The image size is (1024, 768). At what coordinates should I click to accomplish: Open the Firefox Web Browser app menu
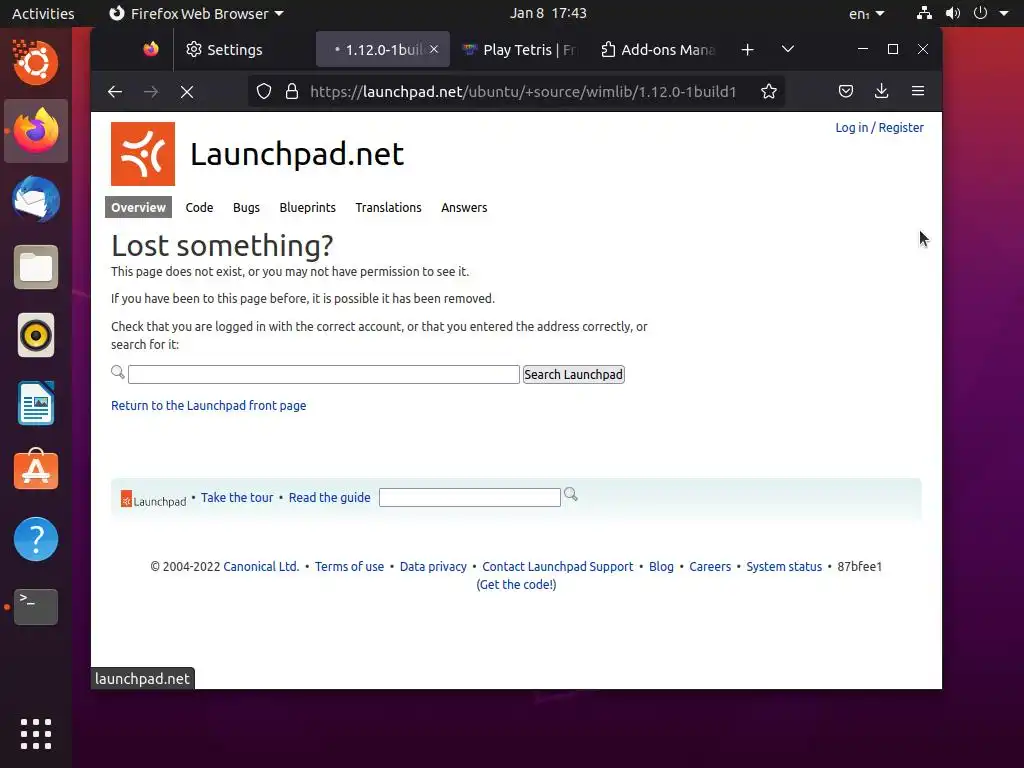point(196,13)
